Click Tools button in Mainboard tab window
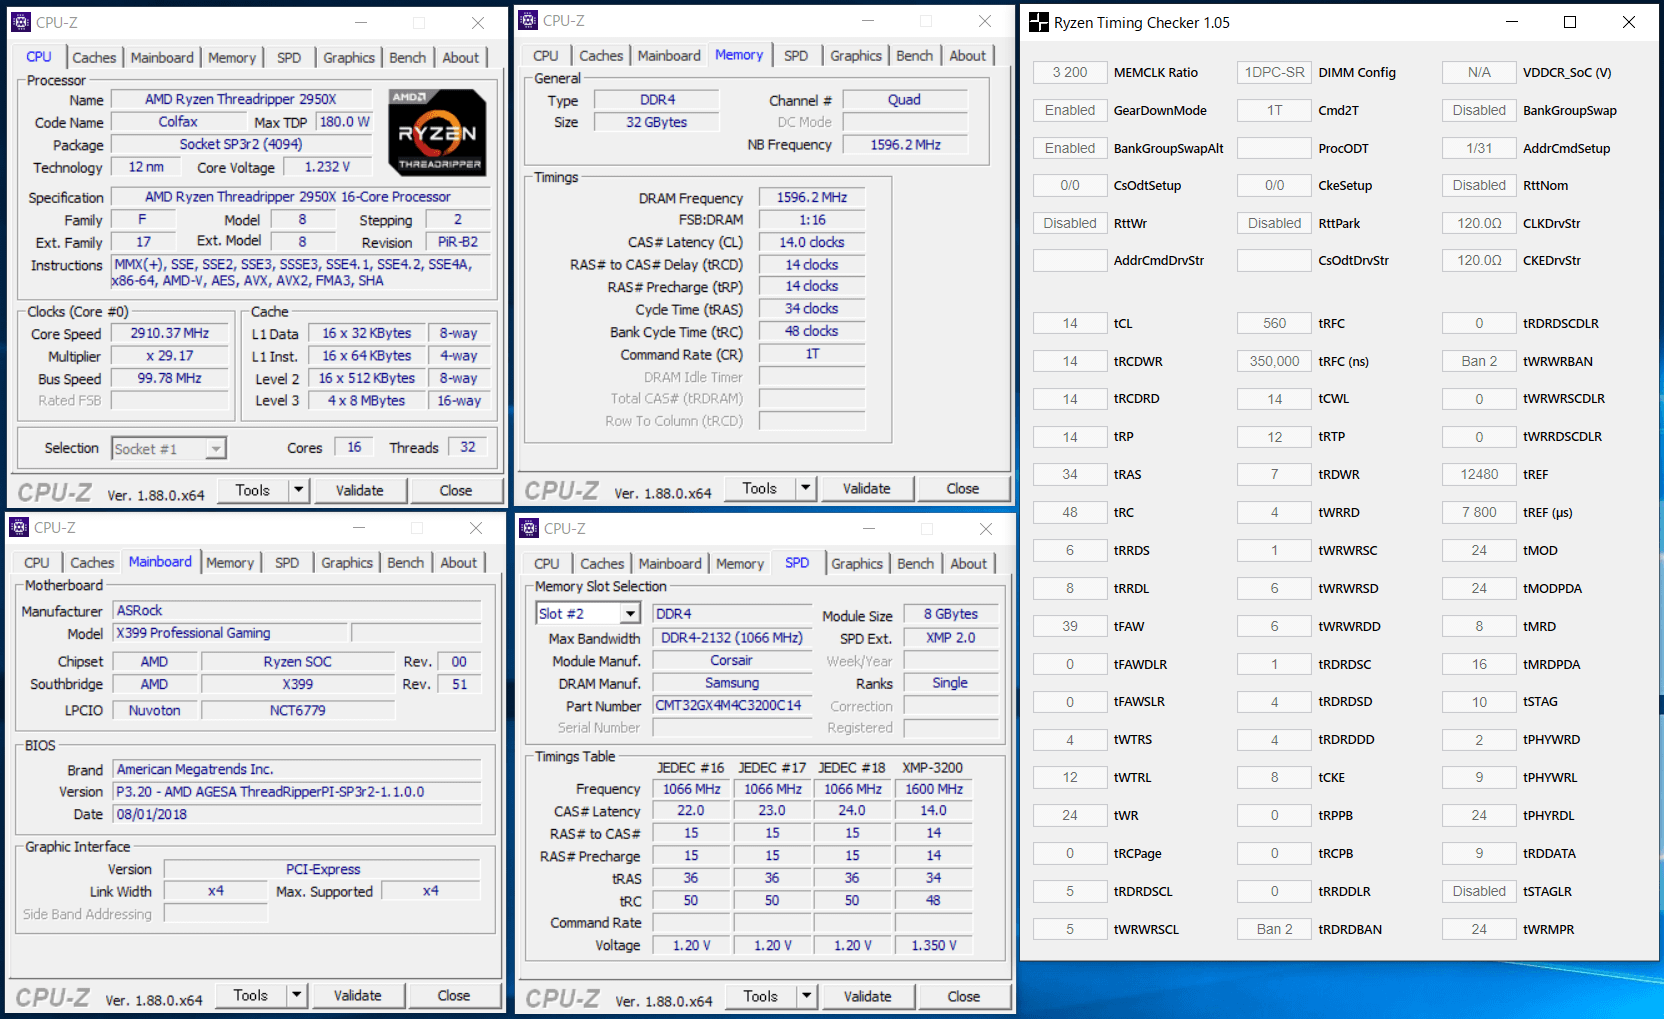The image size is (1664, 1019). point(251,995)
